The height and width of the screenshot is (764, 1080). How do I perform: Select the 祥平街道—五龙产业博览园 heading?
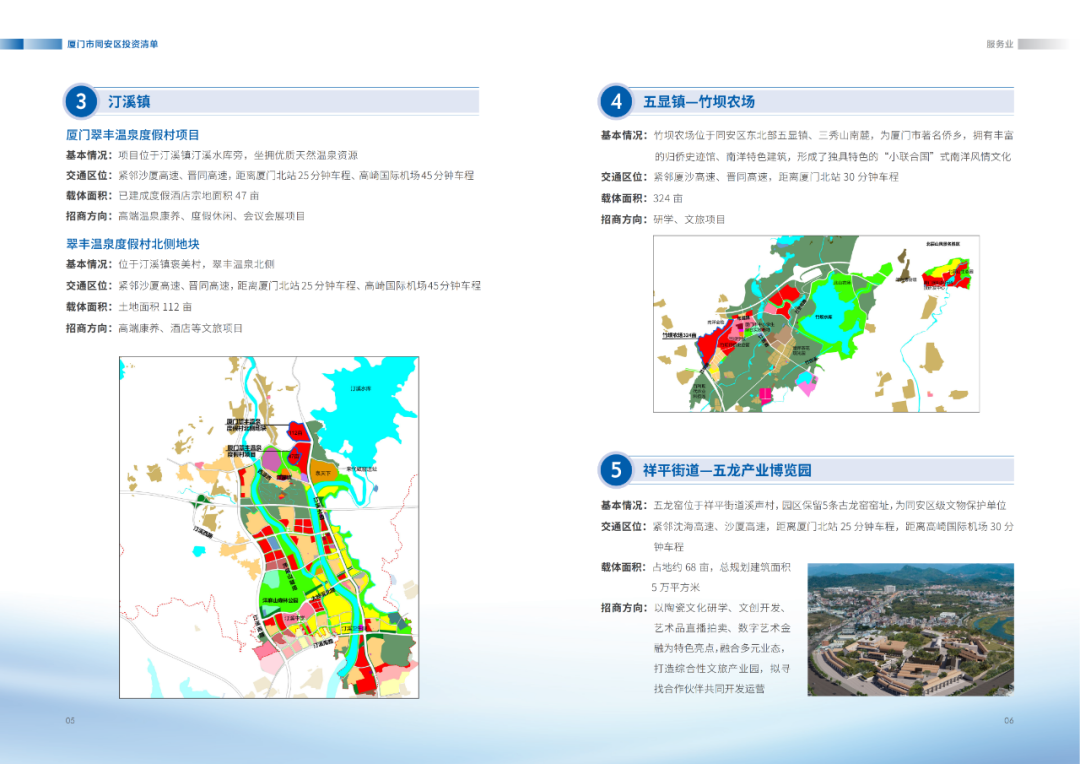pyautogui.click(x=726, y=470)
